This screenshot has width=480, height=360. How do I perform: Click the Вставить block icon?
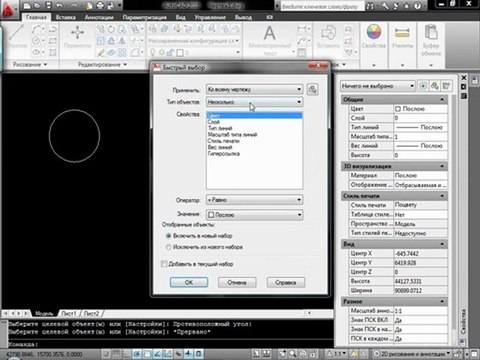(x=328, y=36)
